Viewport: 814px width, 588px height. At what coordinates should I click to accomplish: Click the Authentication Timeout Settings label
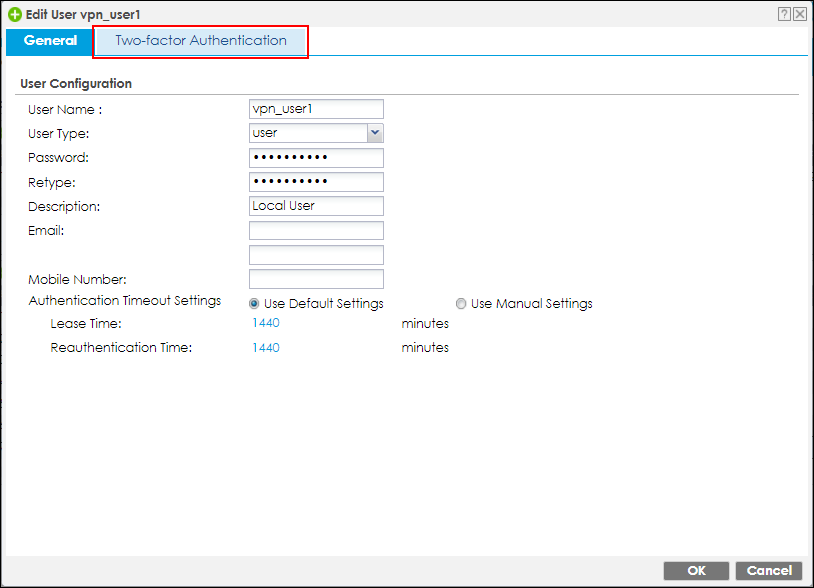click(x=125, y=301)
